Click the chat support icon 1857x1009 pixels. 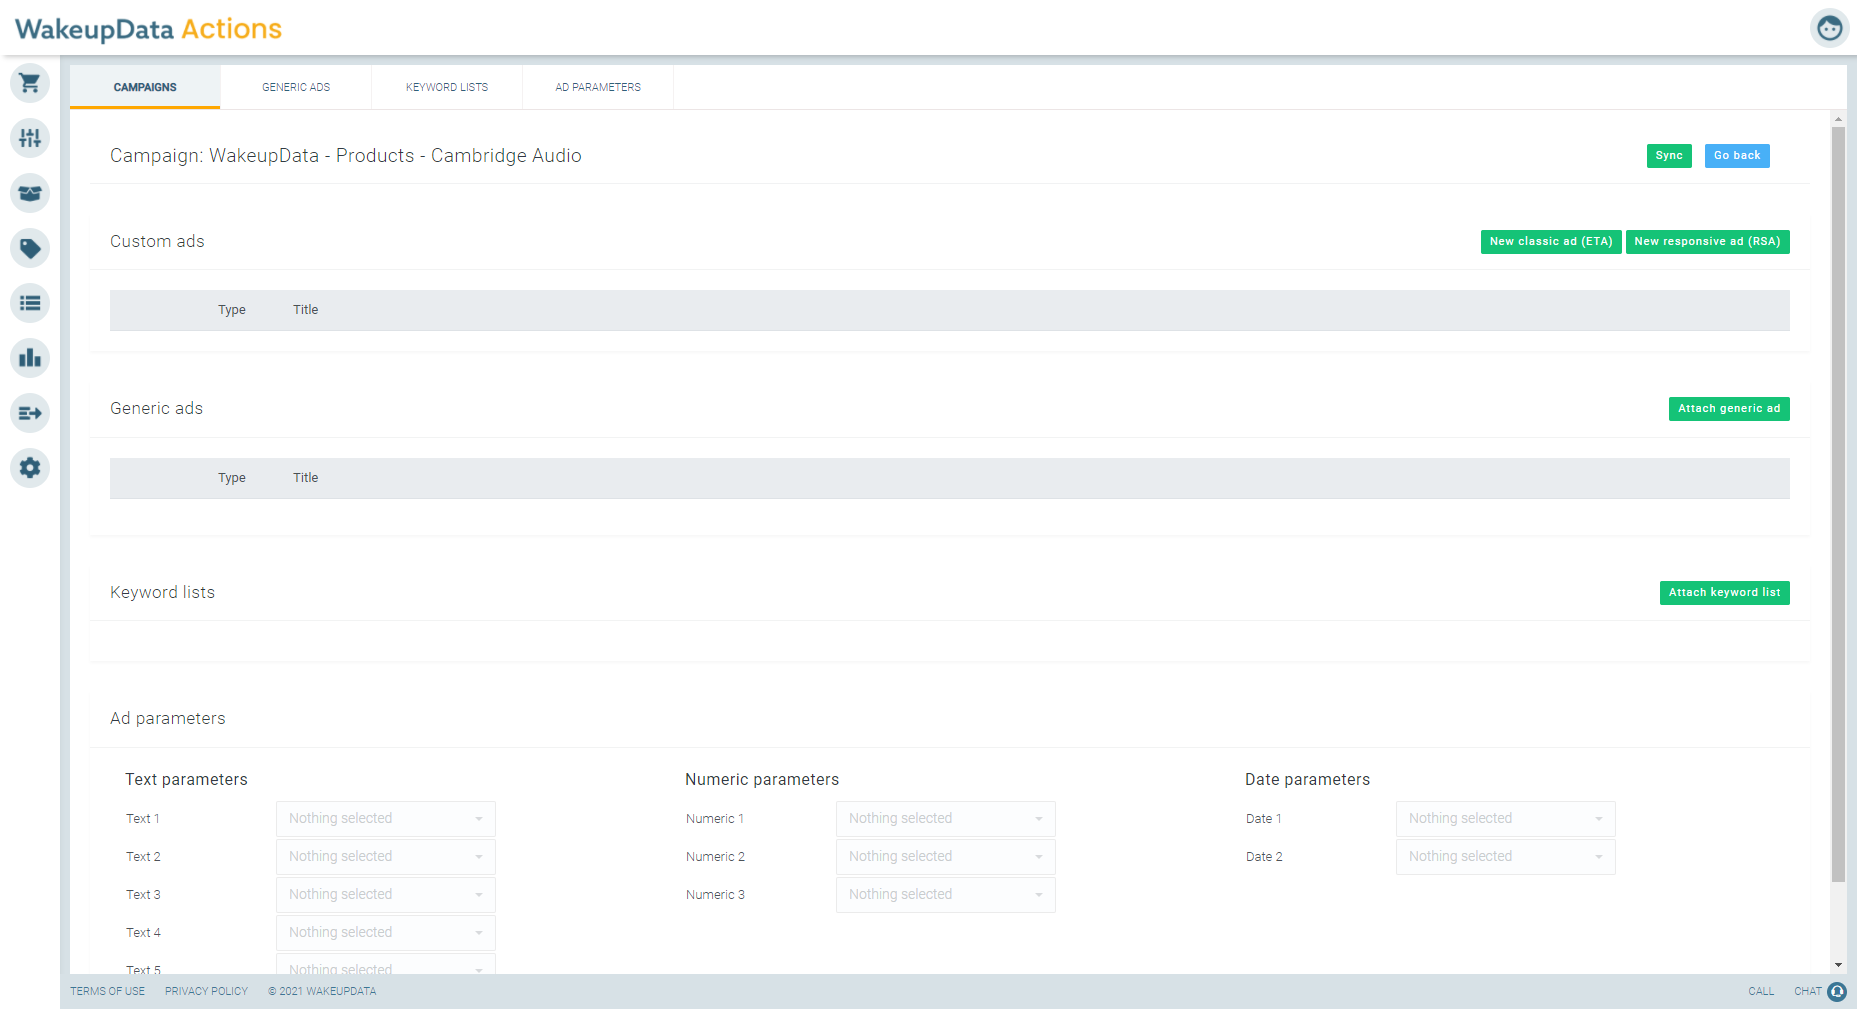coord(1837,991)
